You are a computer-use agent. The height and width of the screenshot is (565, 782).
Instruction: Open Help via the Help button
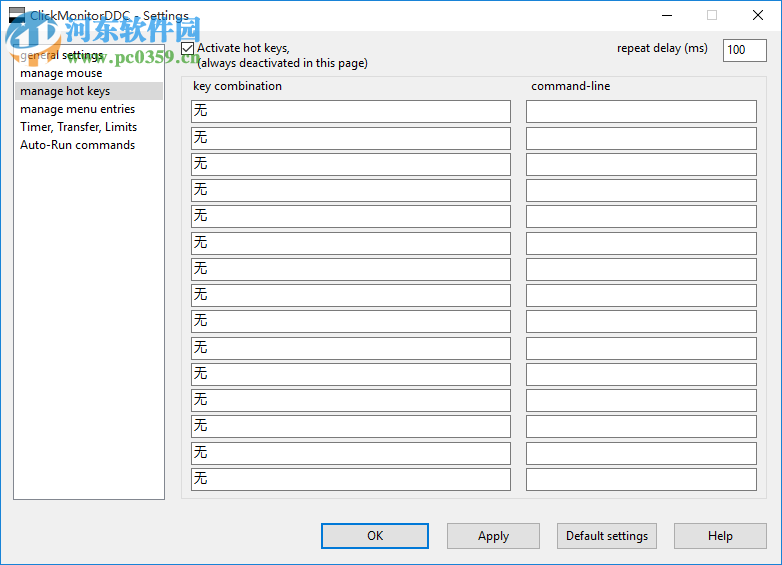tap(720, 536)
